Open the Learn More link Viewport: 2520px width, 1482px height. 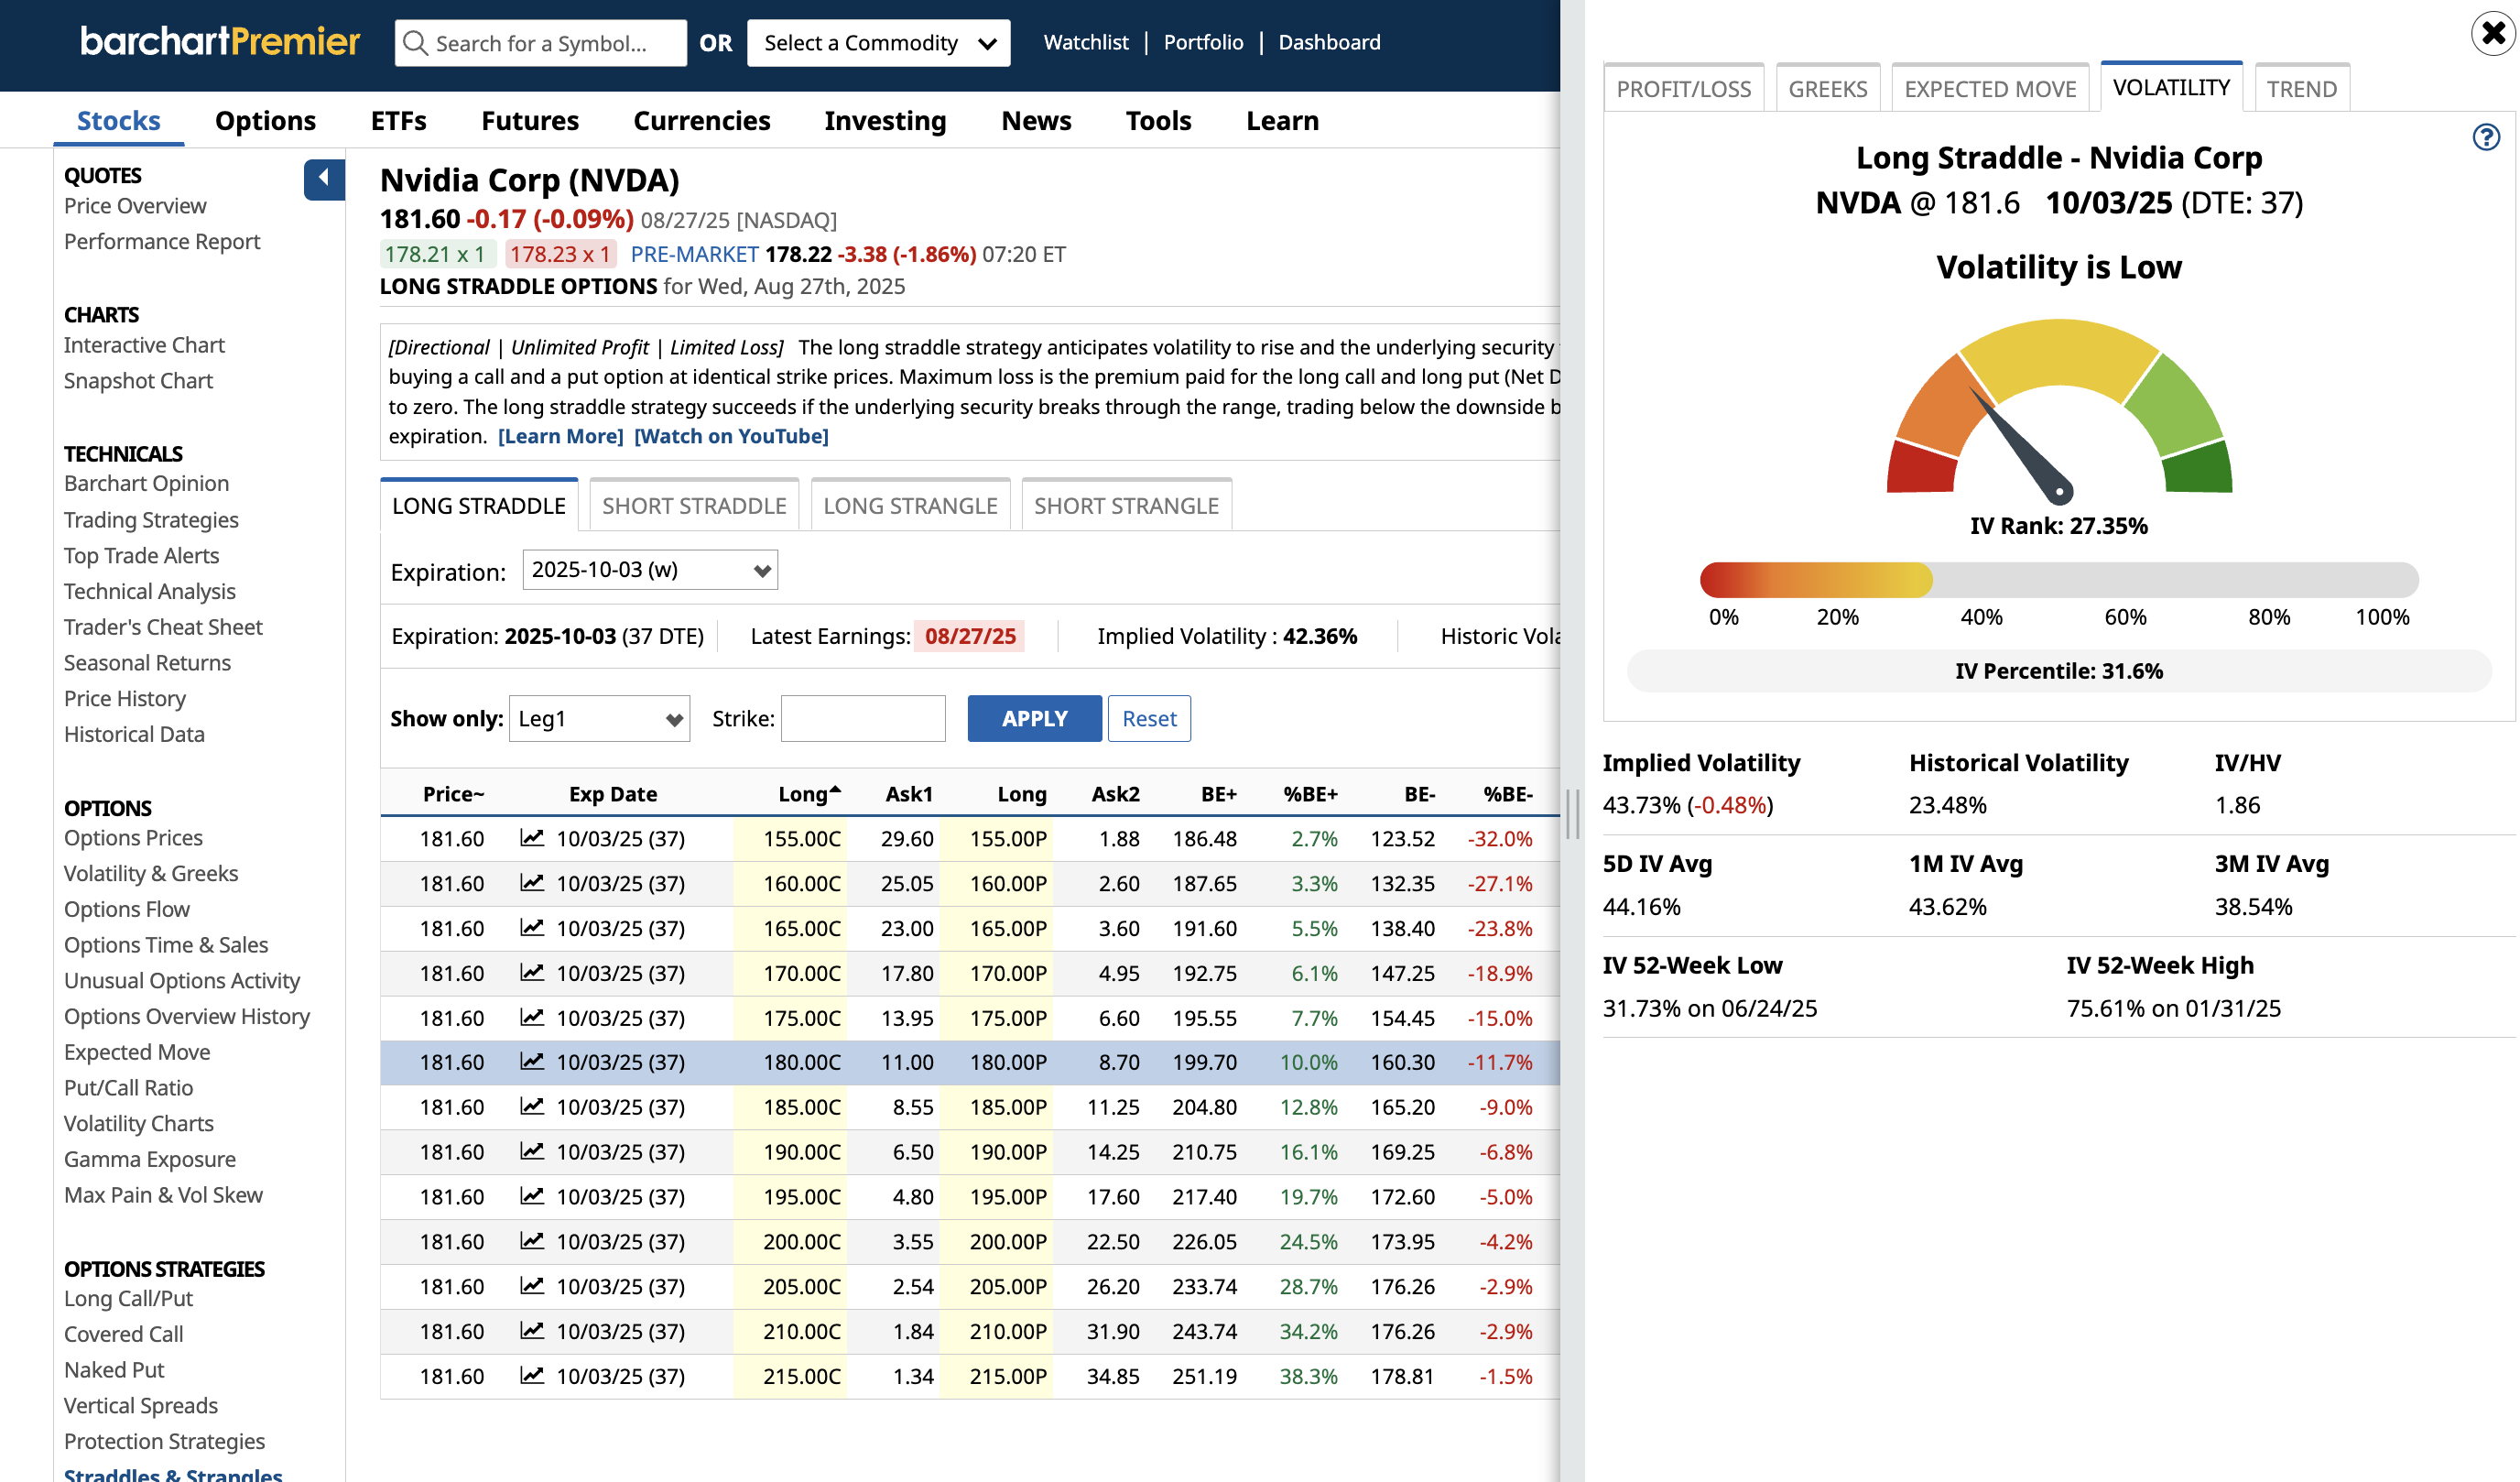point(560,436)
